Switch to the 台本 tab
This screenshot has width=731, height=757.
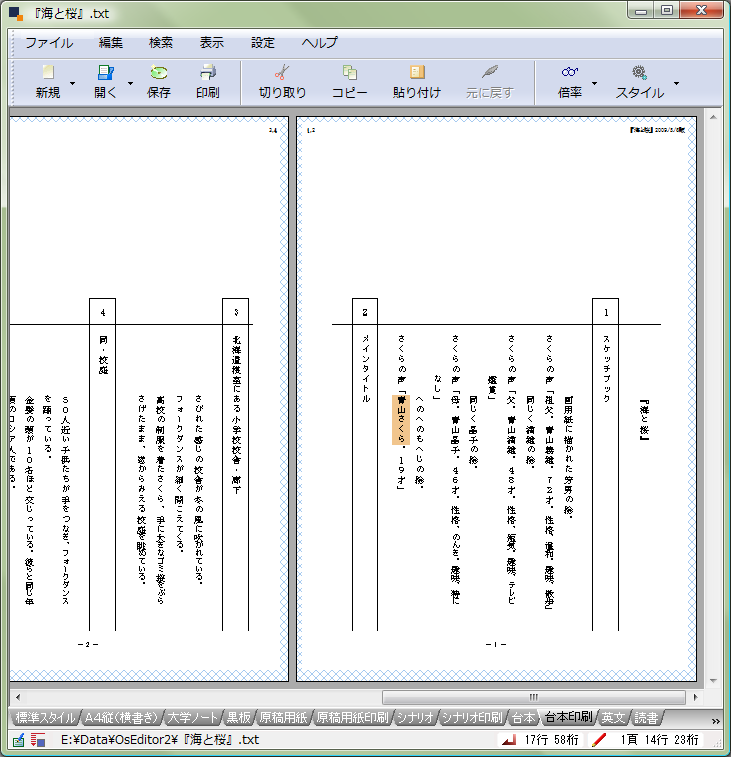point(523,718)
